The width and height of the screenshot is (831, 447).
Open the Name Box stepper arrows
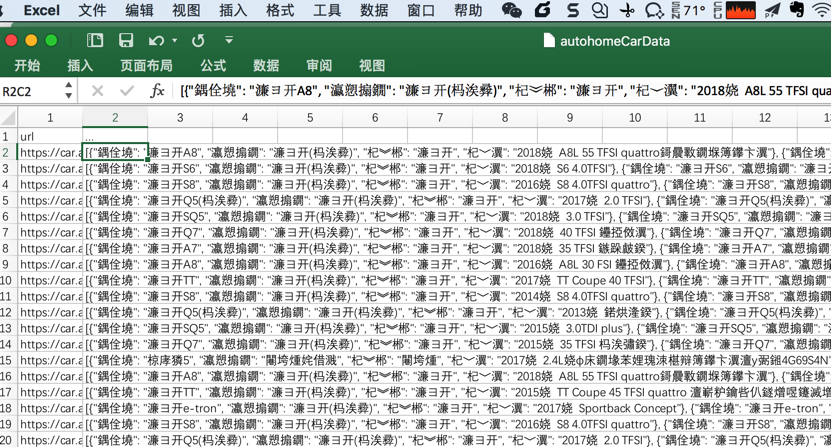(x=68, y=91)
